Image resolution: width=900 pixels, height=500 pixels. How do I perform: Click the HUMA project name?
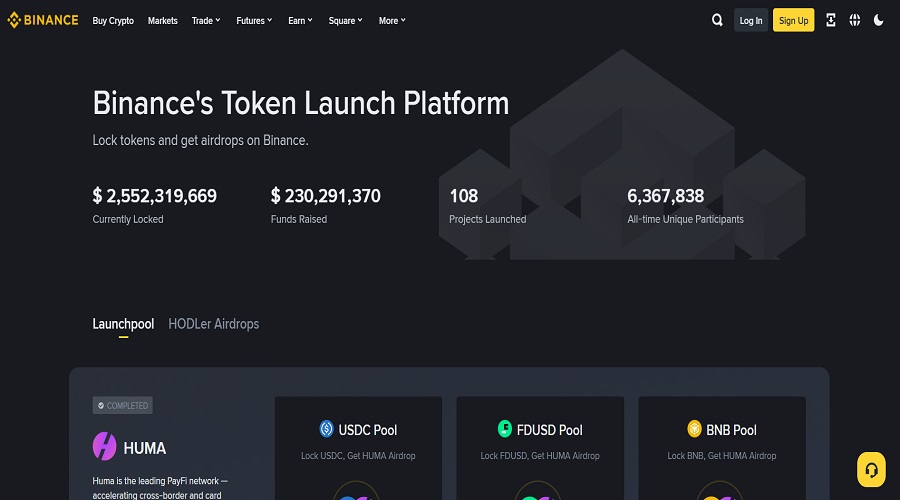coord(145,448)
